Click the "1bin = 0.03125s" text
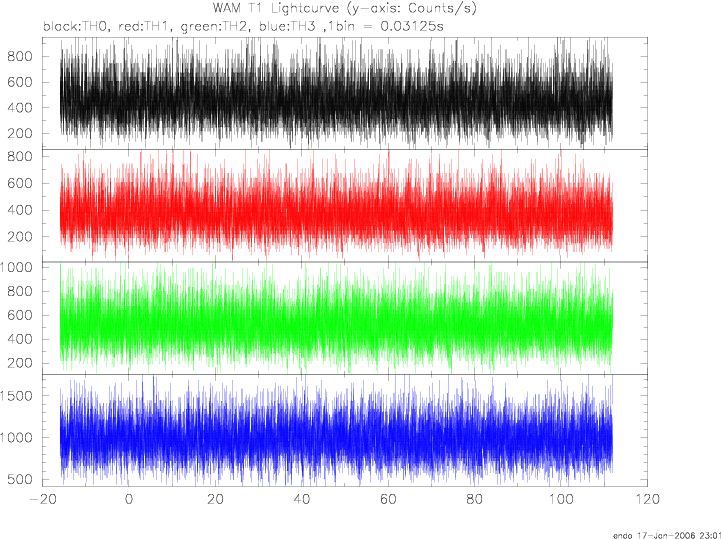721x539 pixels. [x=387, y=27]
